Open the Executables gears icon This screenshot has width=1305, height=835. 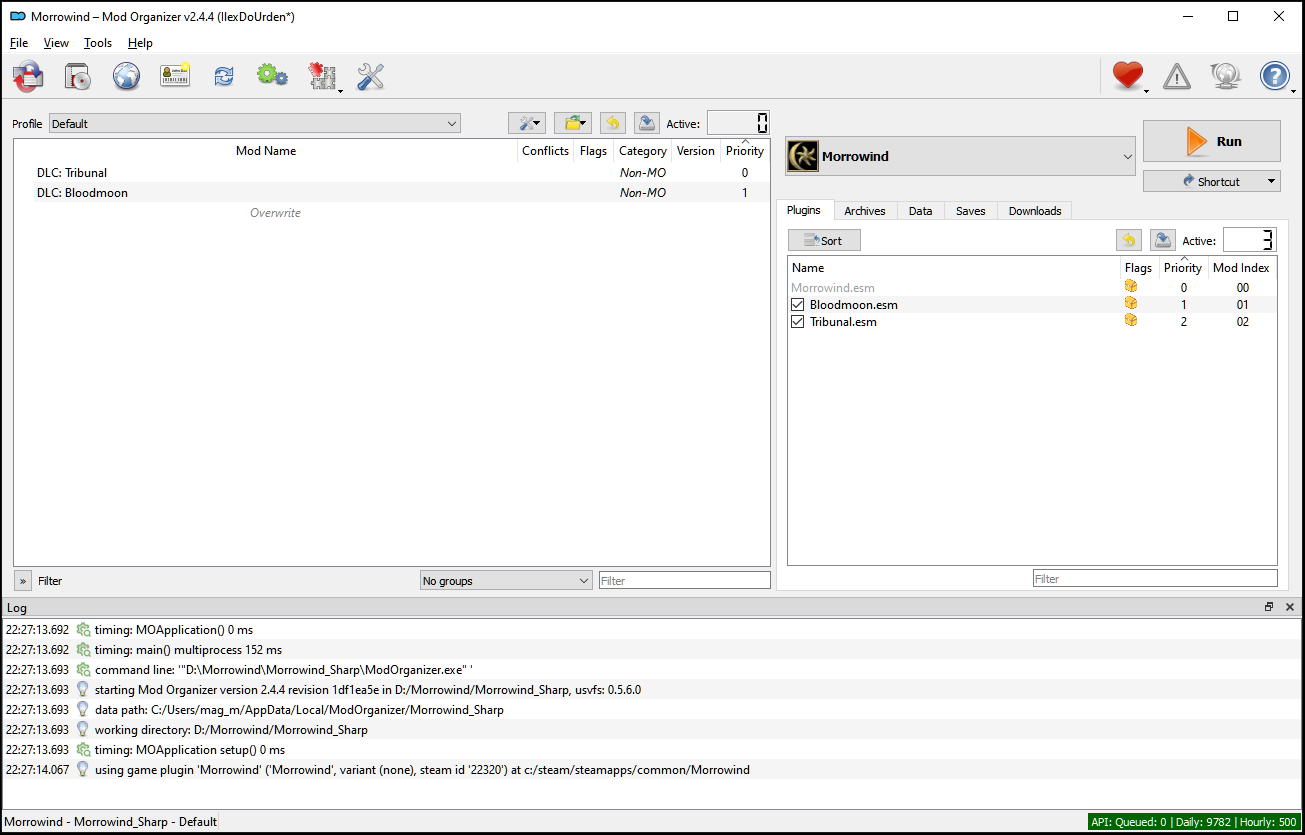272,76
